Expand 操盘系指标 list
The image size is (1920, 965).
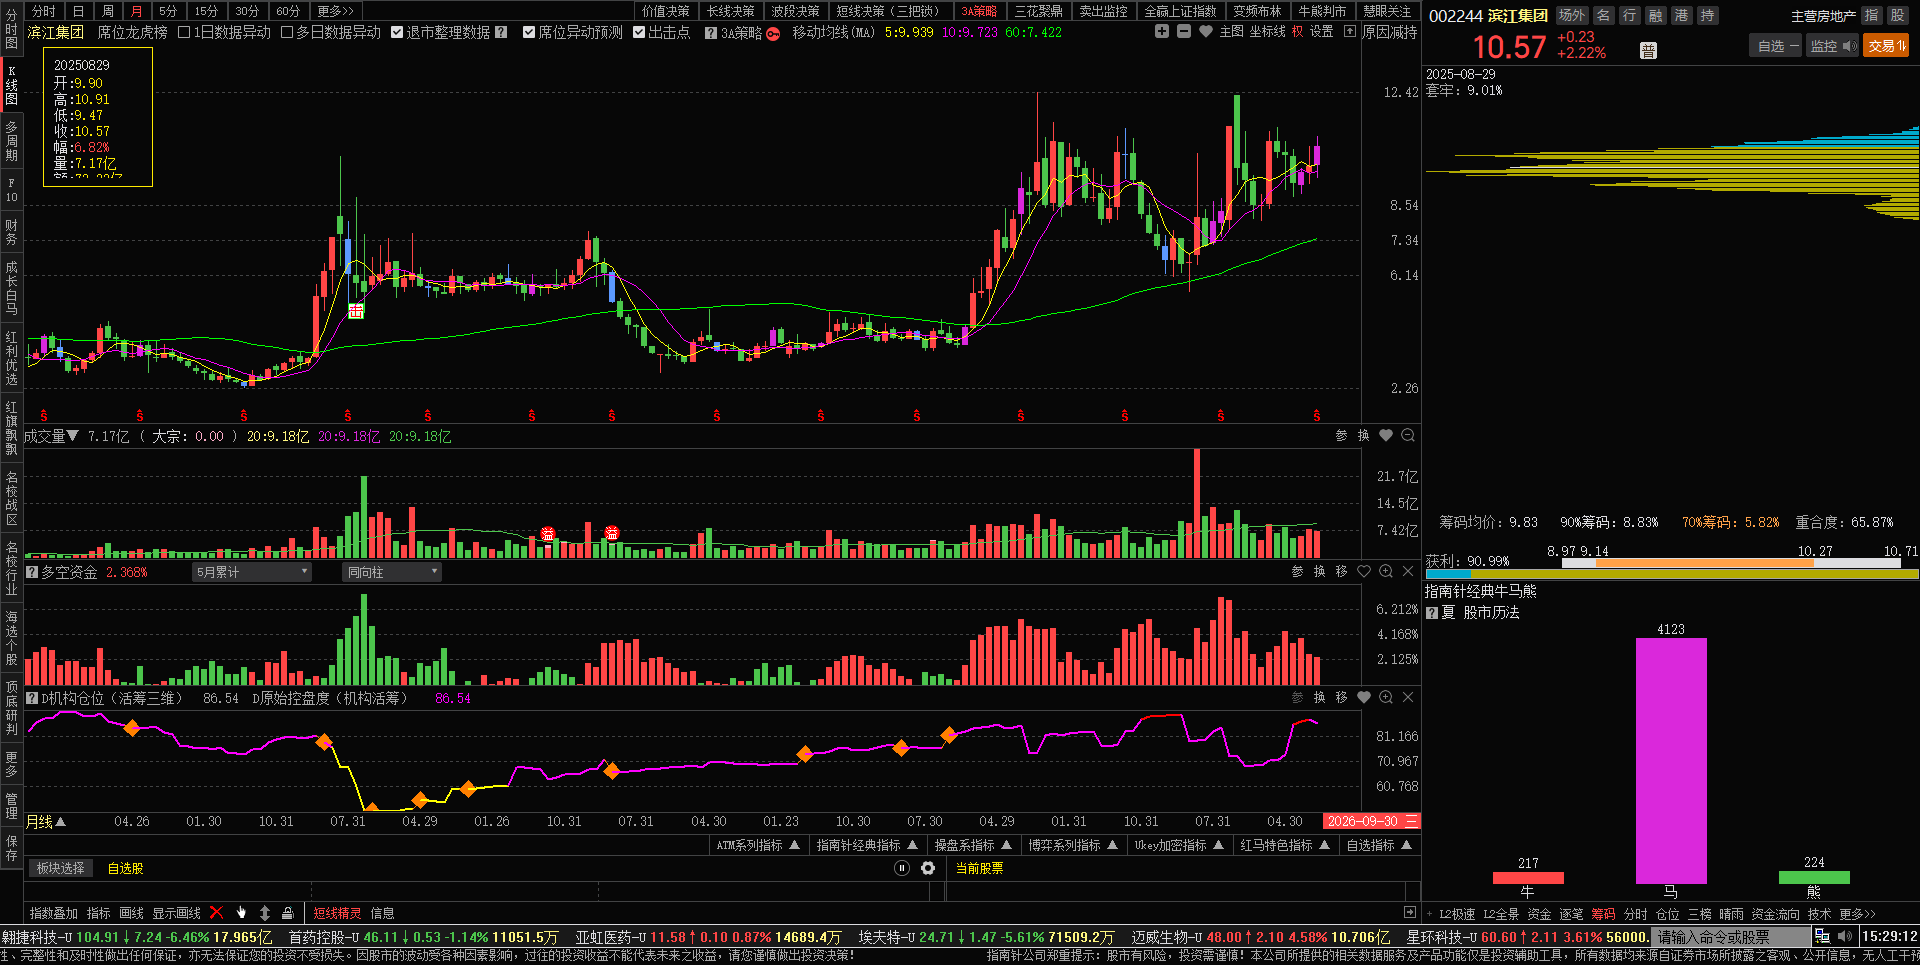[973, 845]
